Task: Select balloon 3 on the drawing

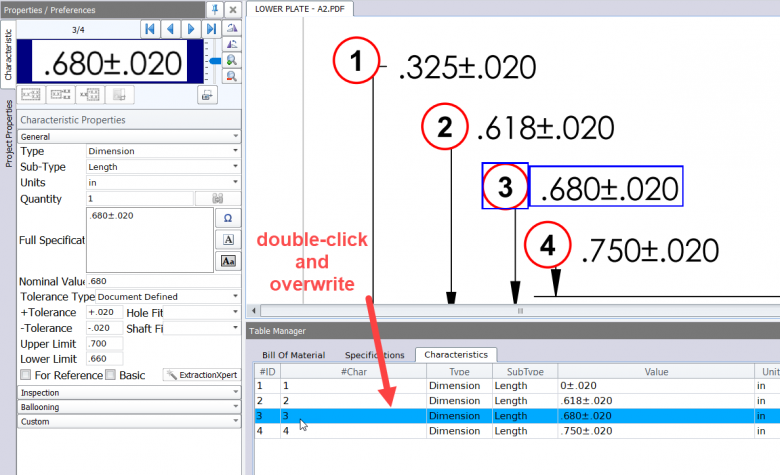Action: pos(505,187)
